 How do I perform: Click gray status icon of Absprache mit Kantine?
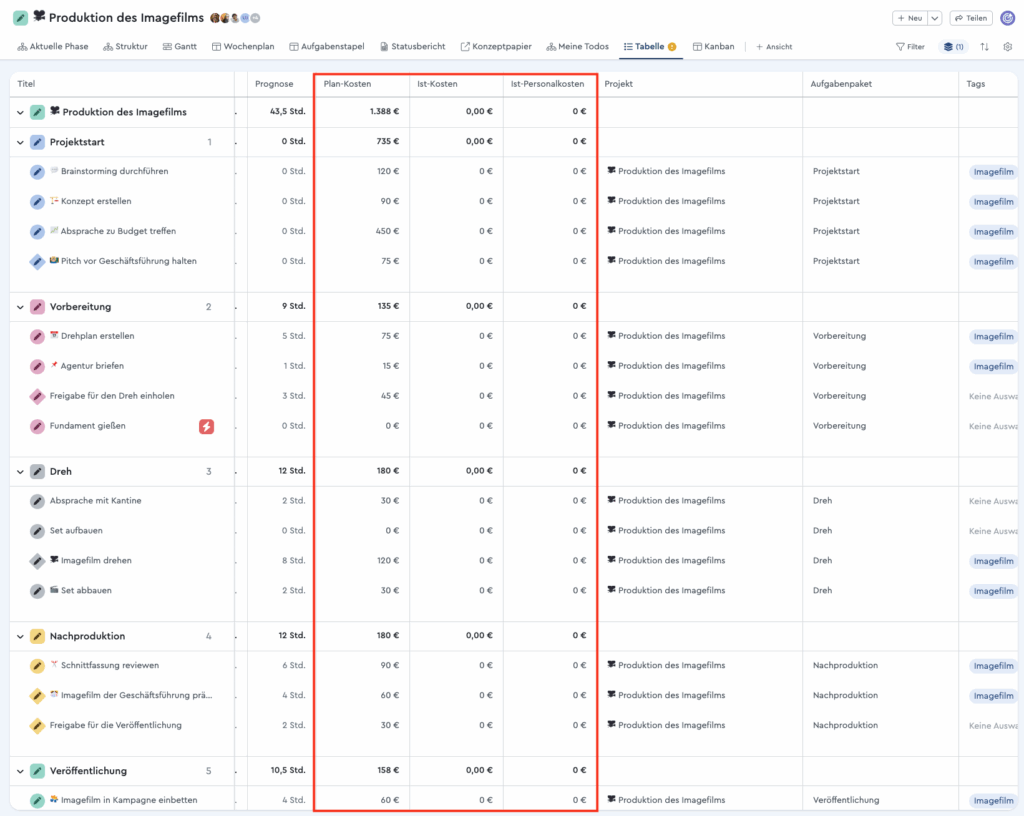[x=37, y=501]
